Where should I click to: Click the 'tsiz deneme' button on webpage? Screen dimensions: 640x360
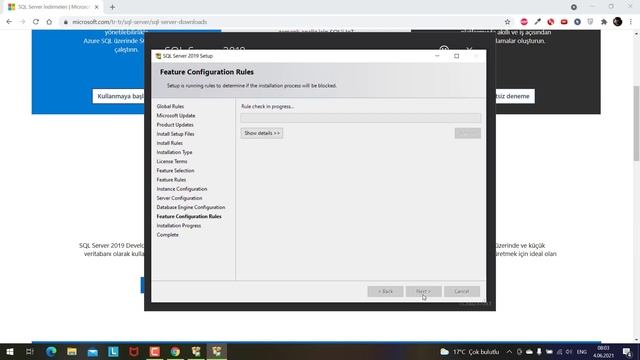coord(515,96)
